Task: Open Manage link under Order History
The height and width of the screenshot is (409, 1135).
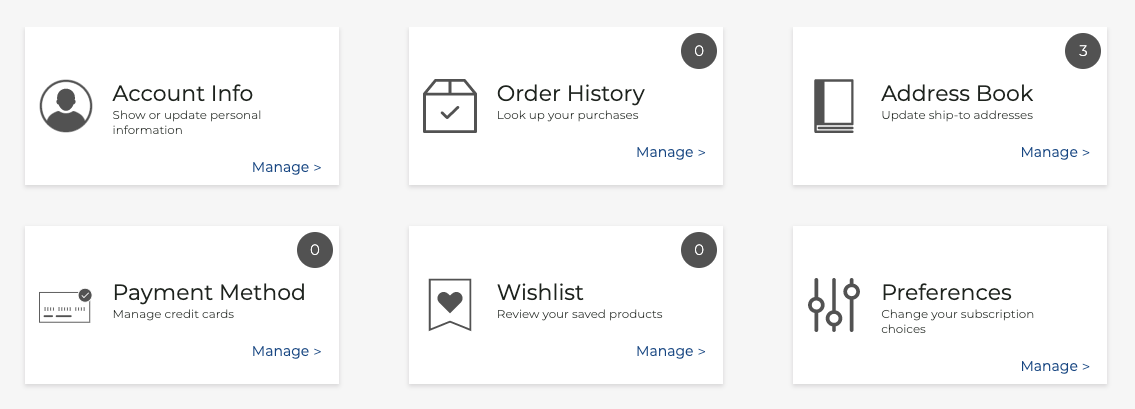Action: click(x=670, y=152)
